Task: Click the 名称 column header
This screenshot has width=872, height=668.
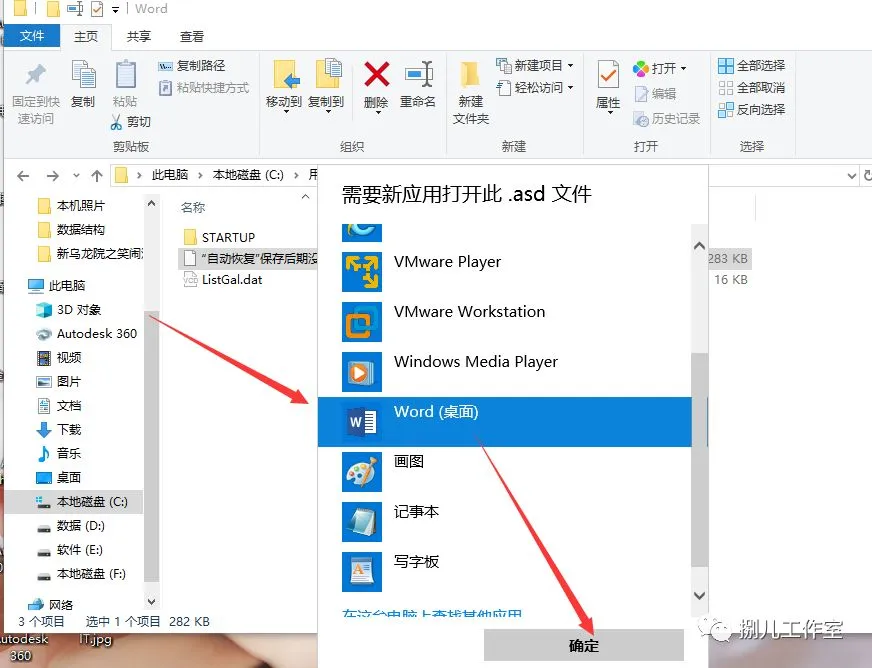Action: tap(193, 207)
